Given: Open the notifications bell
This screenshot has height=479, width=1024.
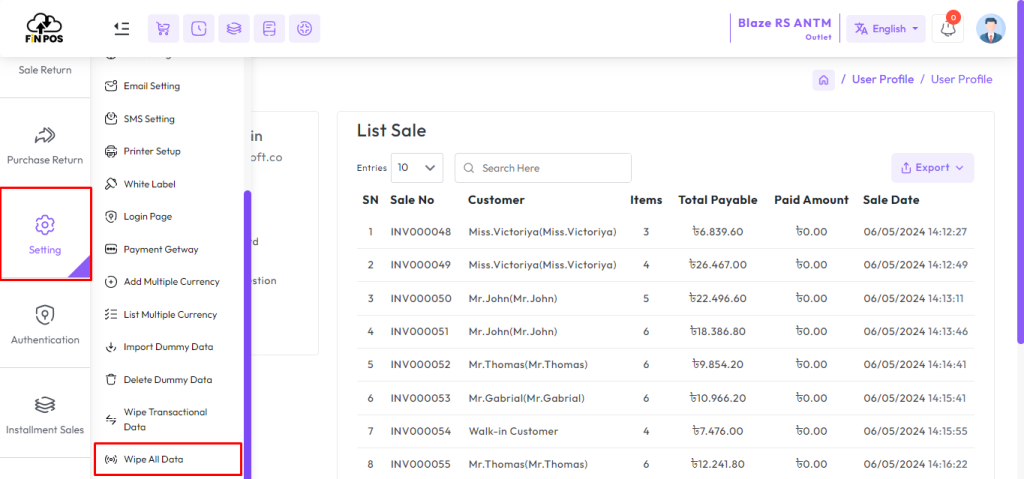Looking at the screenshot, I should click(x=947, y=29).
